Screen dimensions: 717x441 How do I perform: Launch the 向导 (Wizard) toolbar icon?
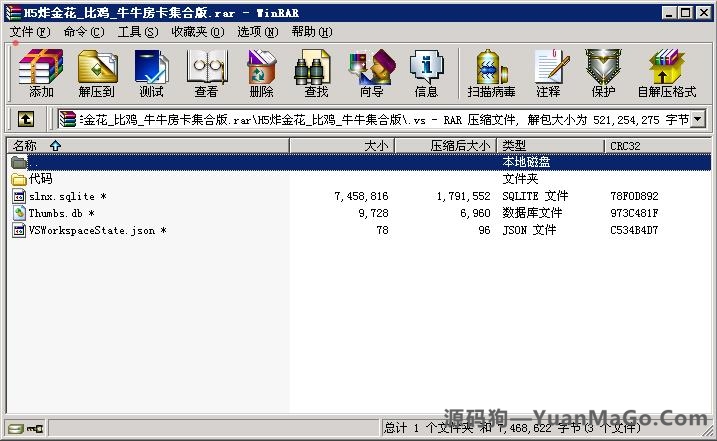tap(371, 68)
